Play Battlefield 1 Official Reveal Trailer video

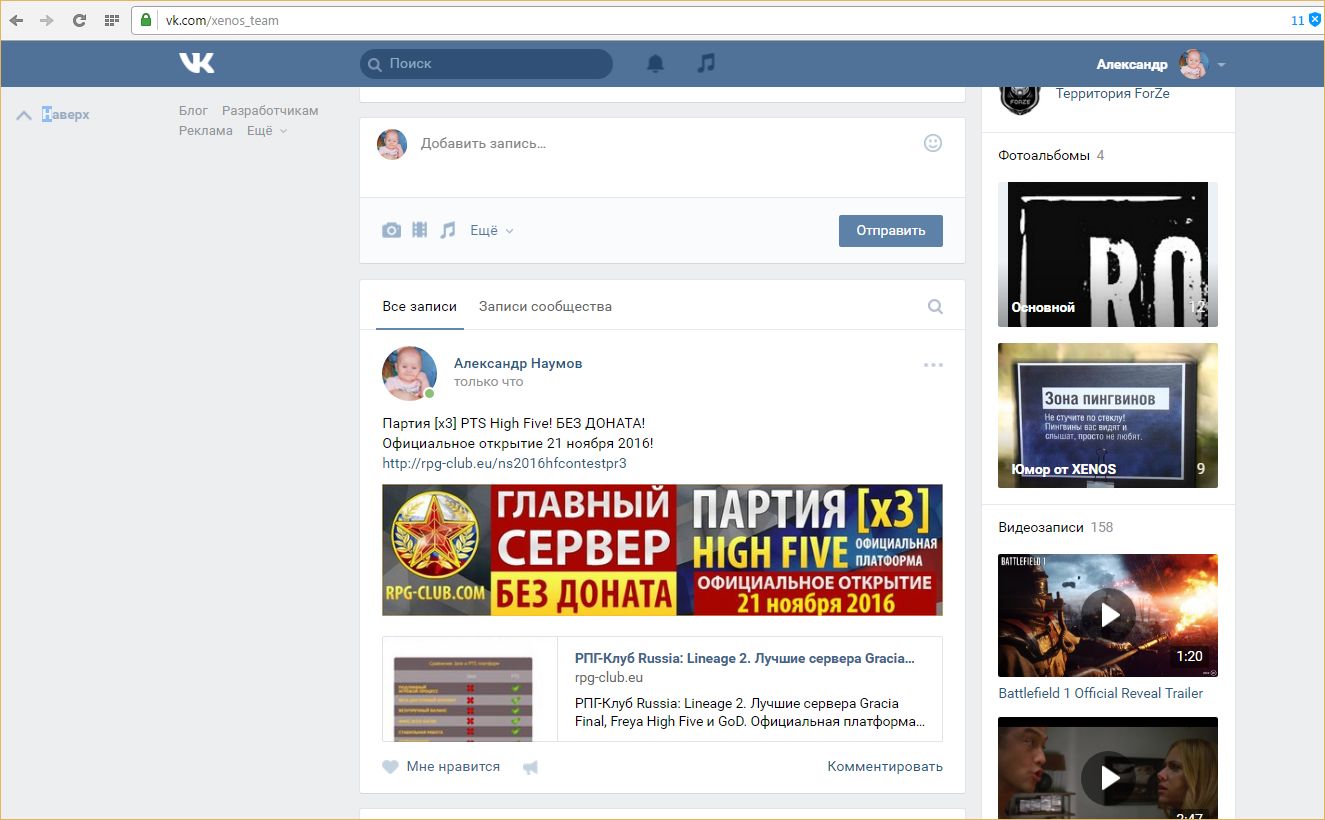[x=1108, y=615]
